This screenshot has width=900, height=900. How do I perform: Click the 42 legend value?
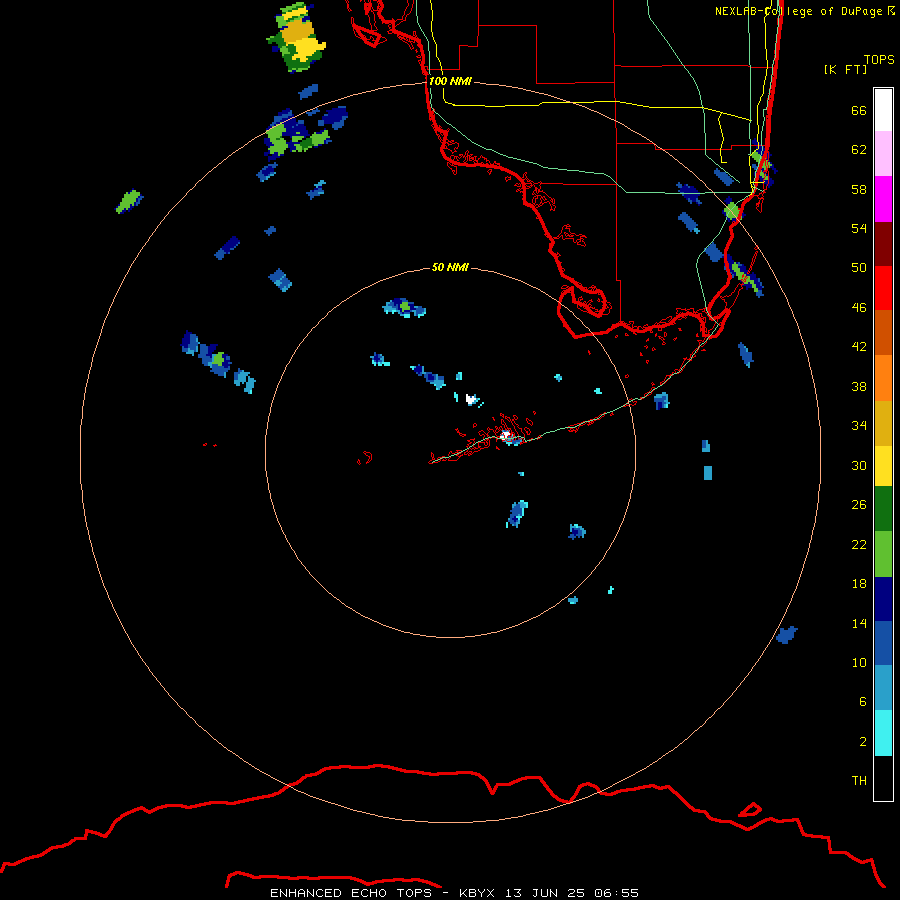click(x=859, y=347)
